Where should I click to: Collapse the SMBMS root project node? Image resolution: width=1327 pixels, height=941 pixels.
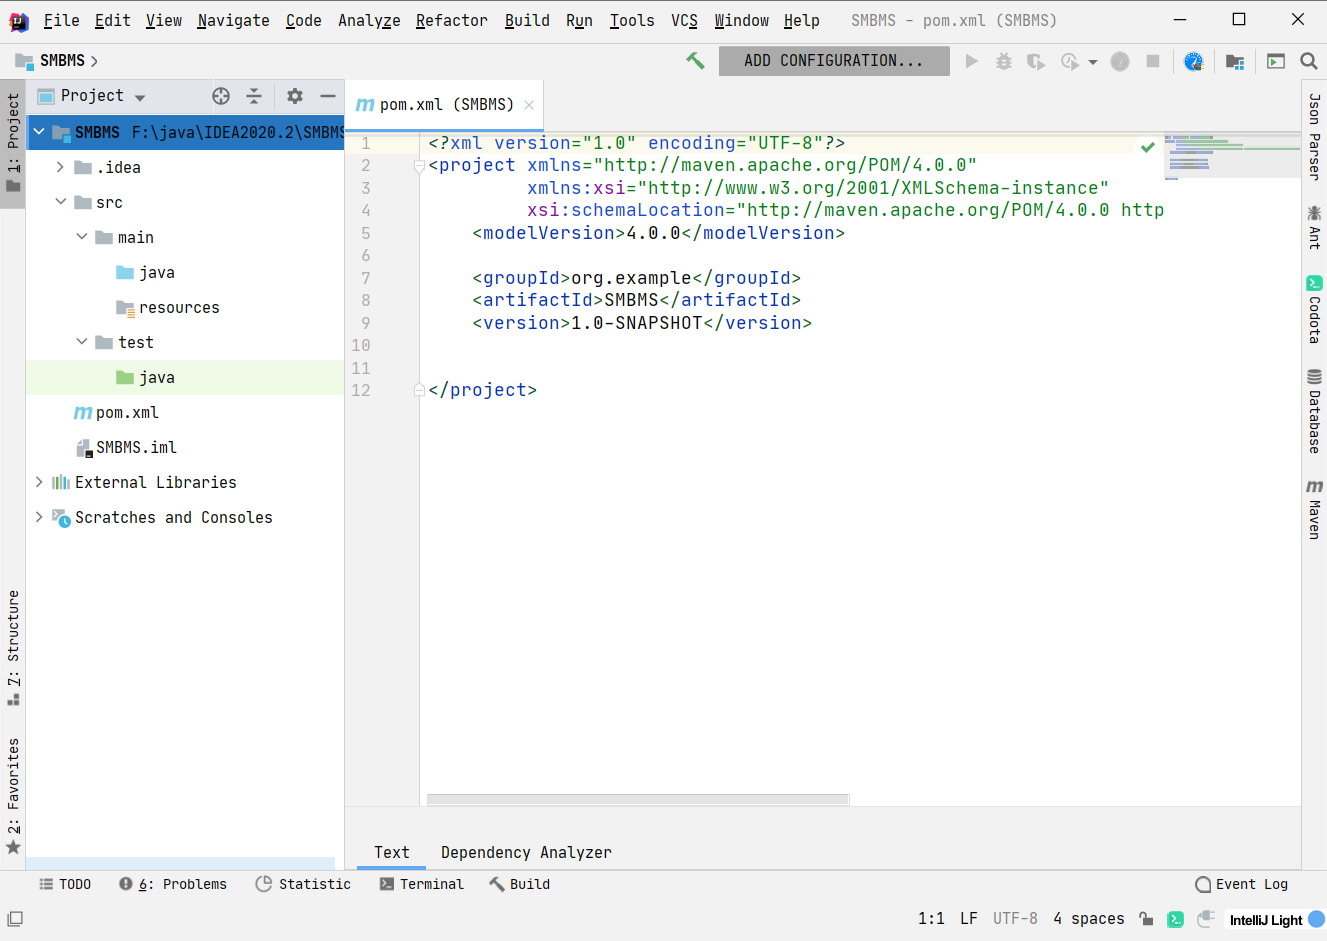[x=39, y=132]
